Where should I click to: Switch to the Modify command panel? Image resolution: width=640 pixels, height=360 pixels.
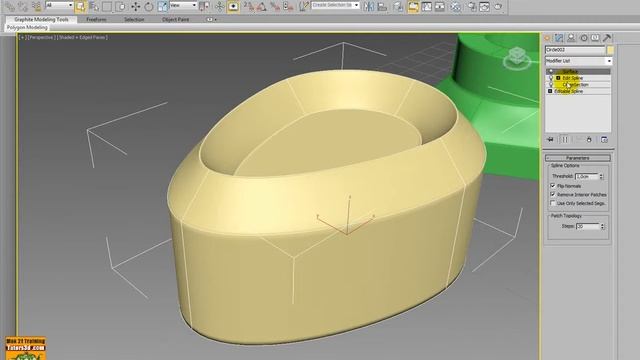pyautogui.click(x=559, y=38)
